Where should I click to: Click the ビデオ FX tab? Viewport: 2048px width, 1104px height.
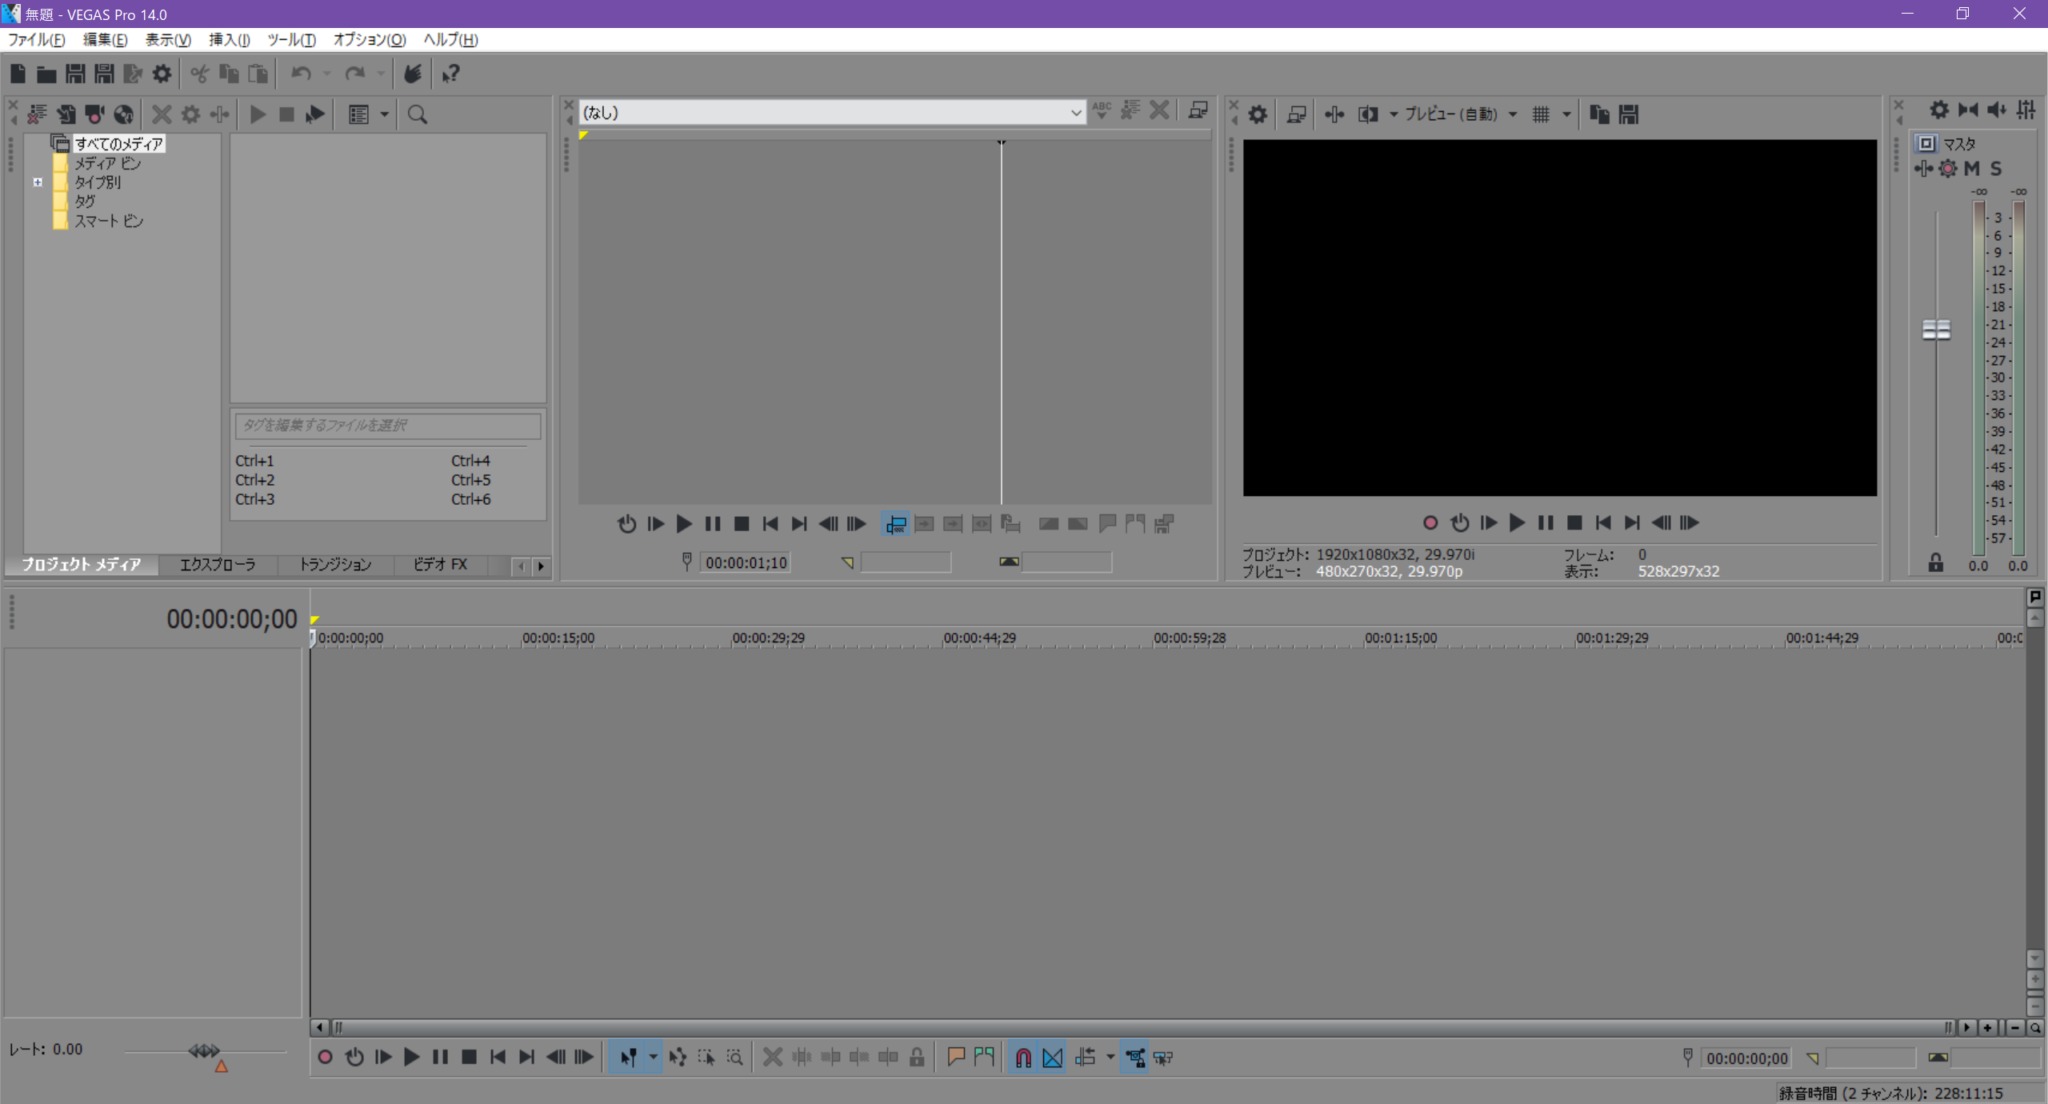pos(440,565)
